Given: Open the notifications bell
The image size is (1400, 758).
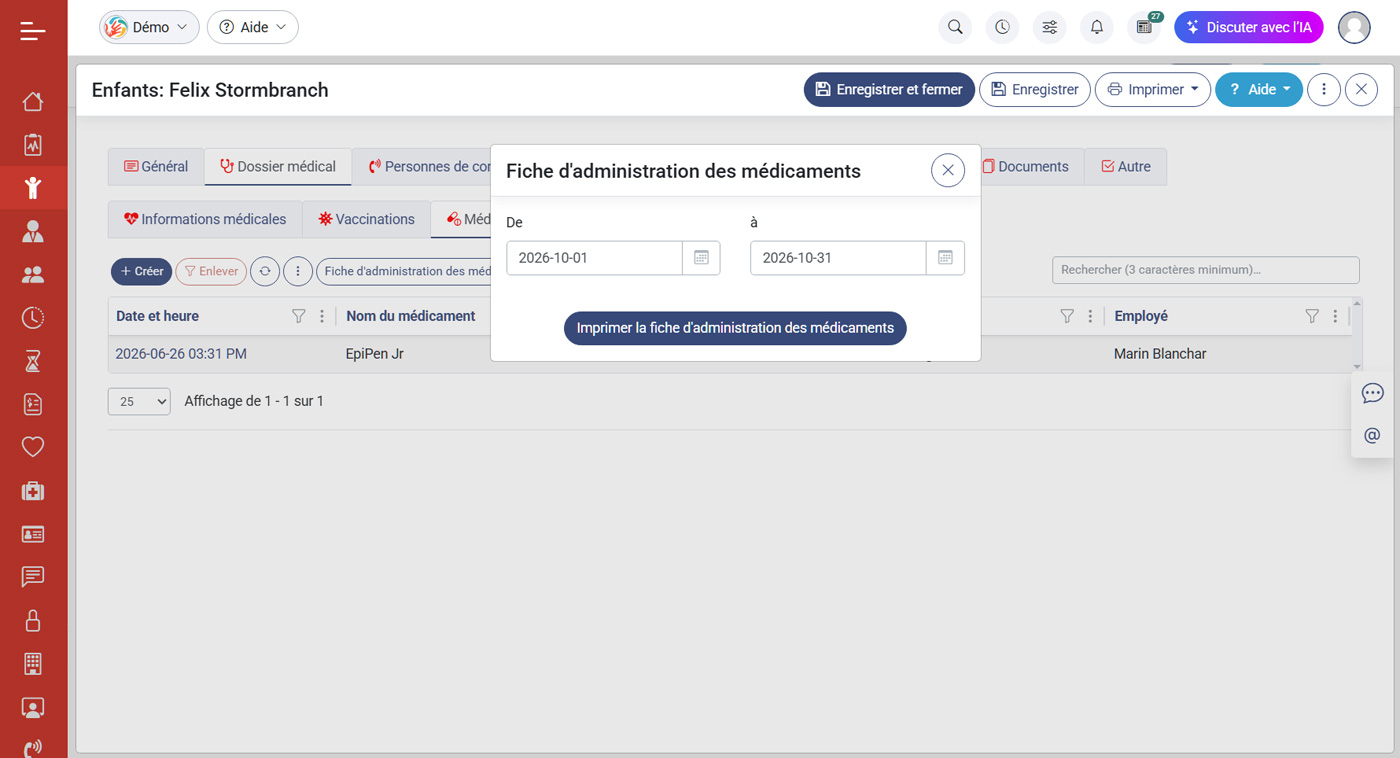Looking at the screenshot, I should [1096, 28].
